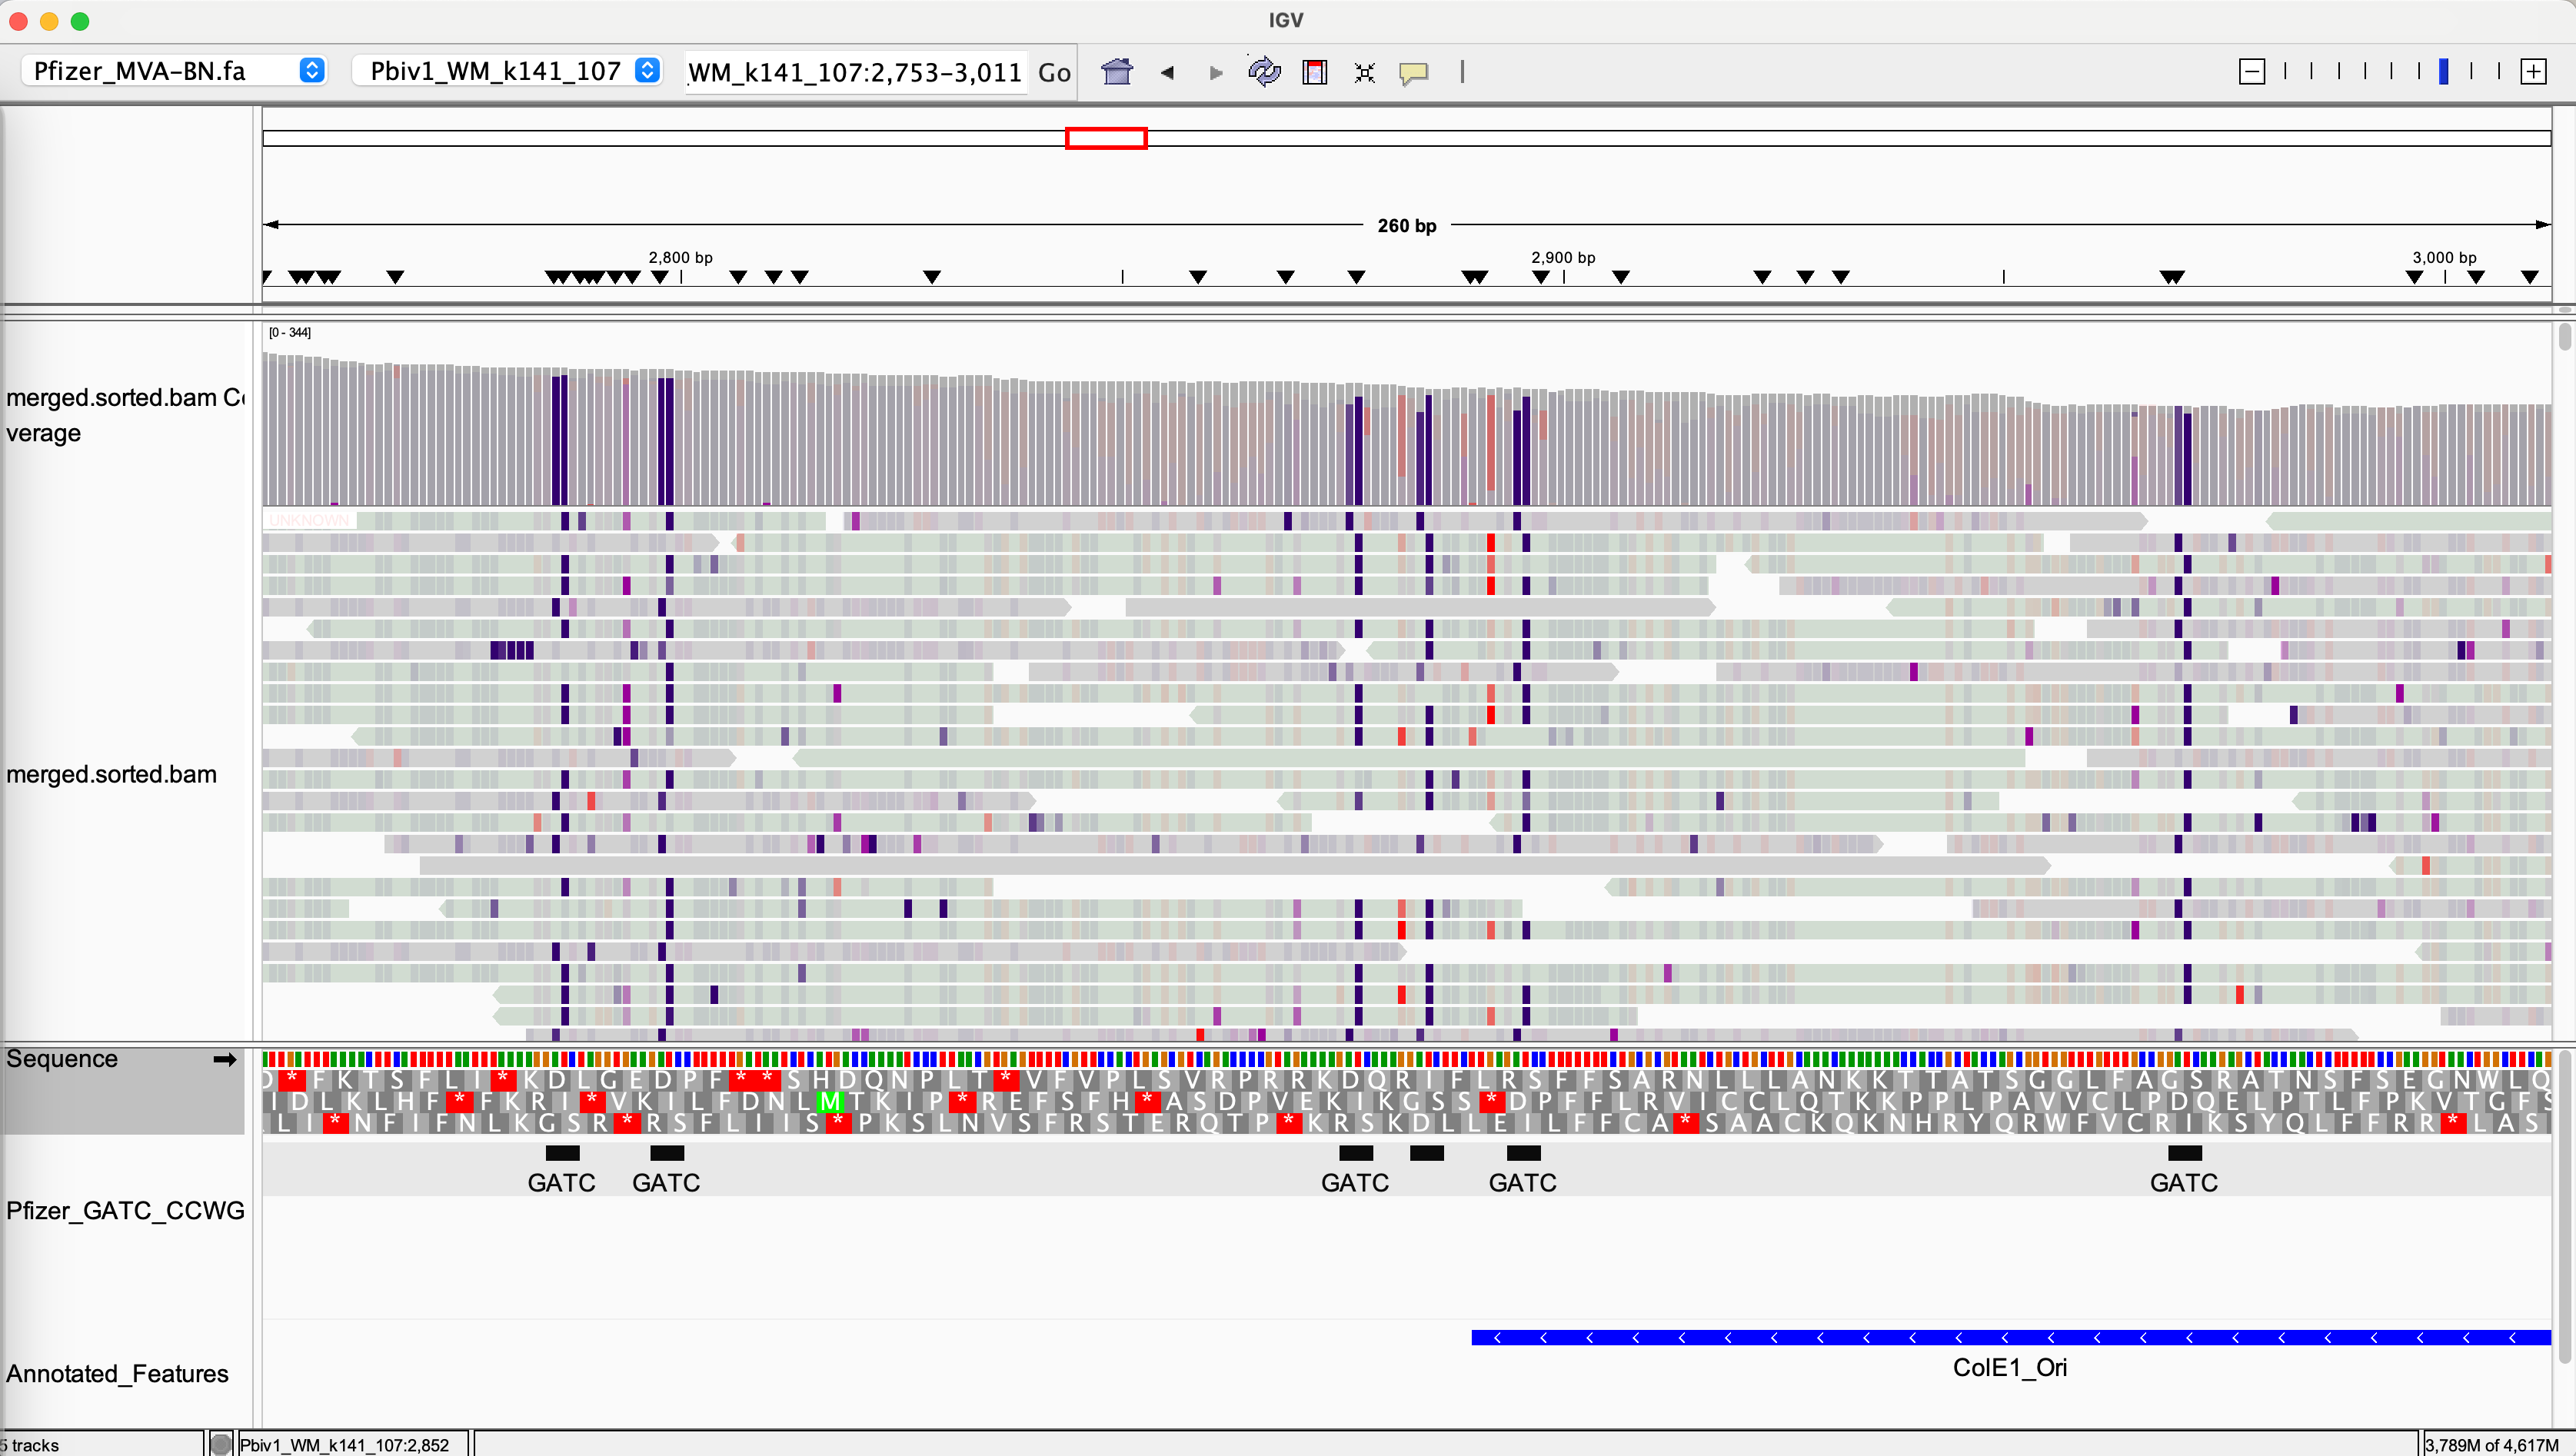
Task: Zoom in with the plus icon
Action: tap(2533, 72)
